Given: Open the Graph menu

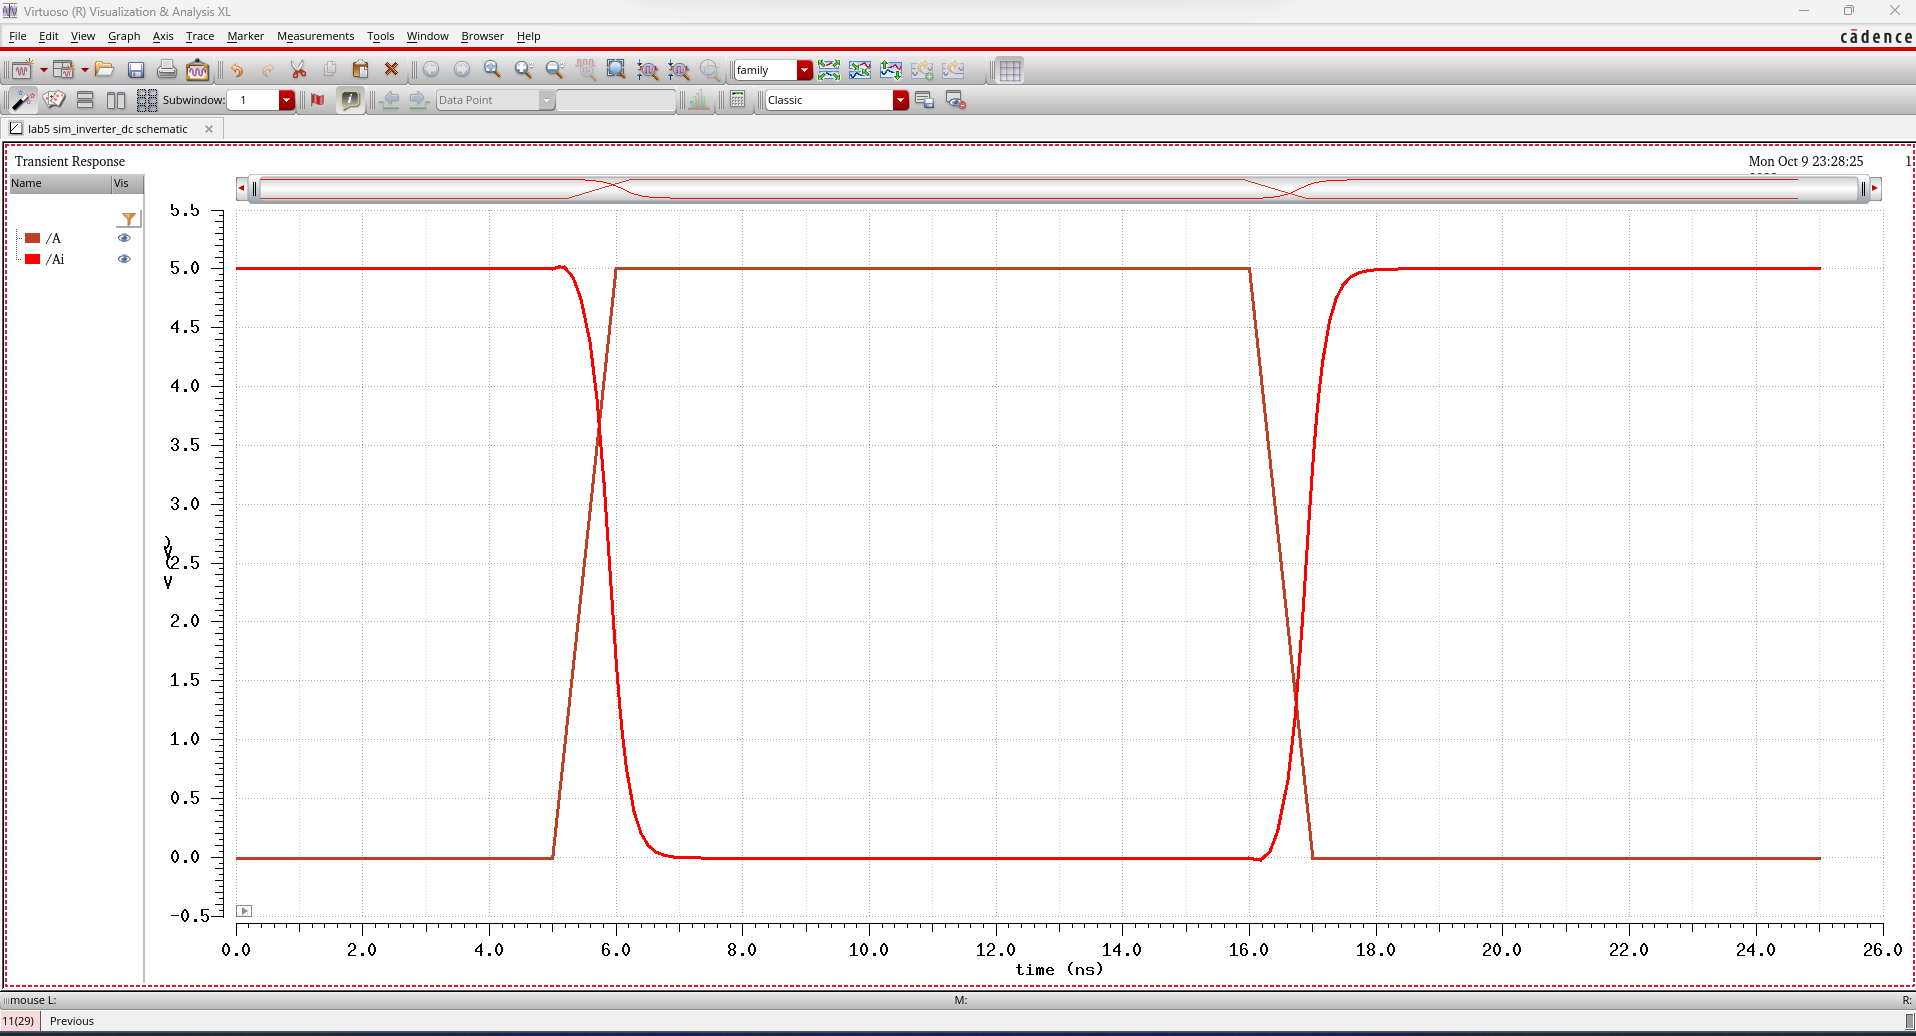Looking at the screenshot, I should tap(124, 36).
